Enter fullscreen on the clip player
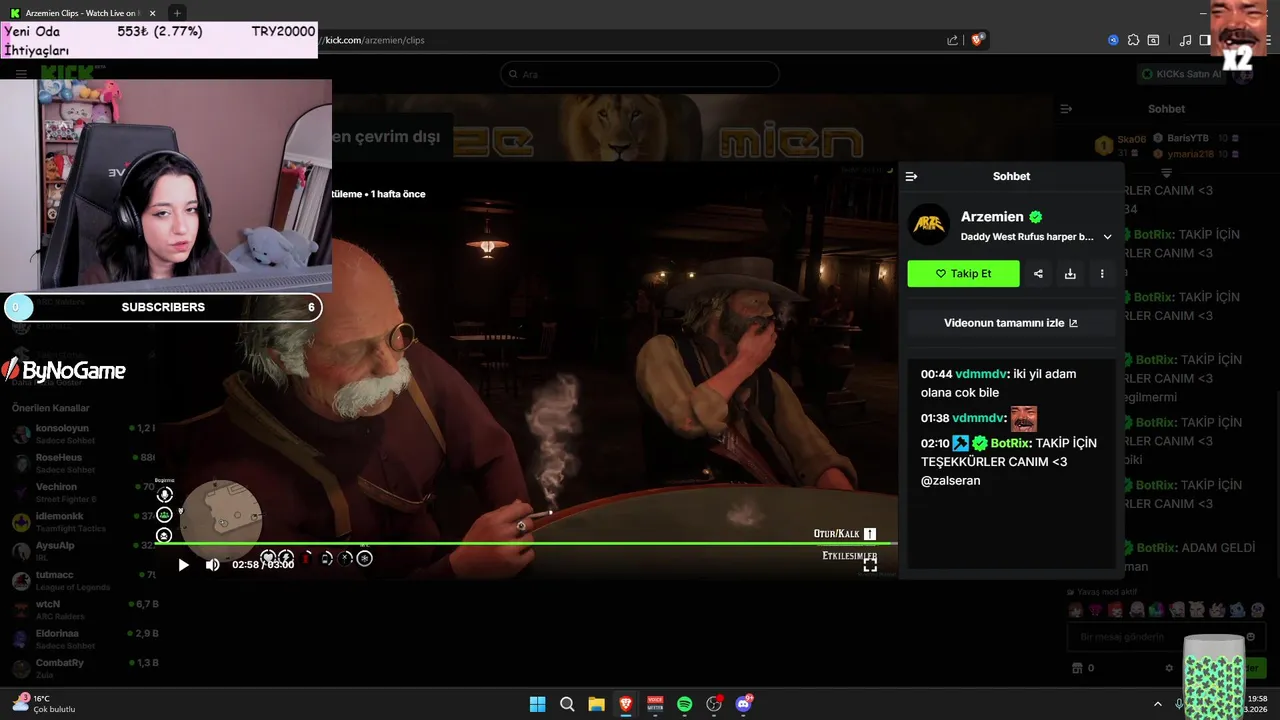The width and height of the screenshot is (1280, 720). click(870, 565)
